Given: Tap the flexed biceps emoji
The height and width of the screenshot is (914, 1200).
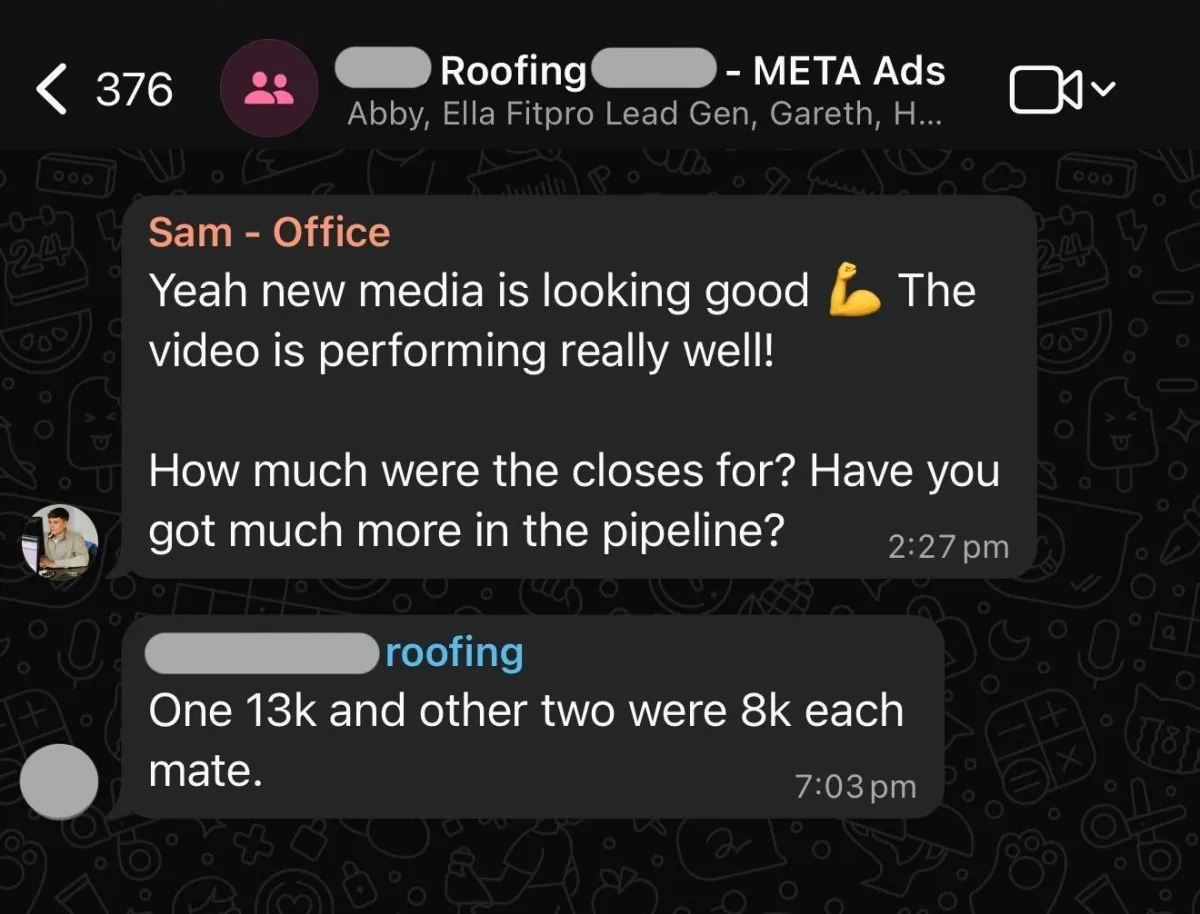Looking at the screenshot, I should (854, 293).
